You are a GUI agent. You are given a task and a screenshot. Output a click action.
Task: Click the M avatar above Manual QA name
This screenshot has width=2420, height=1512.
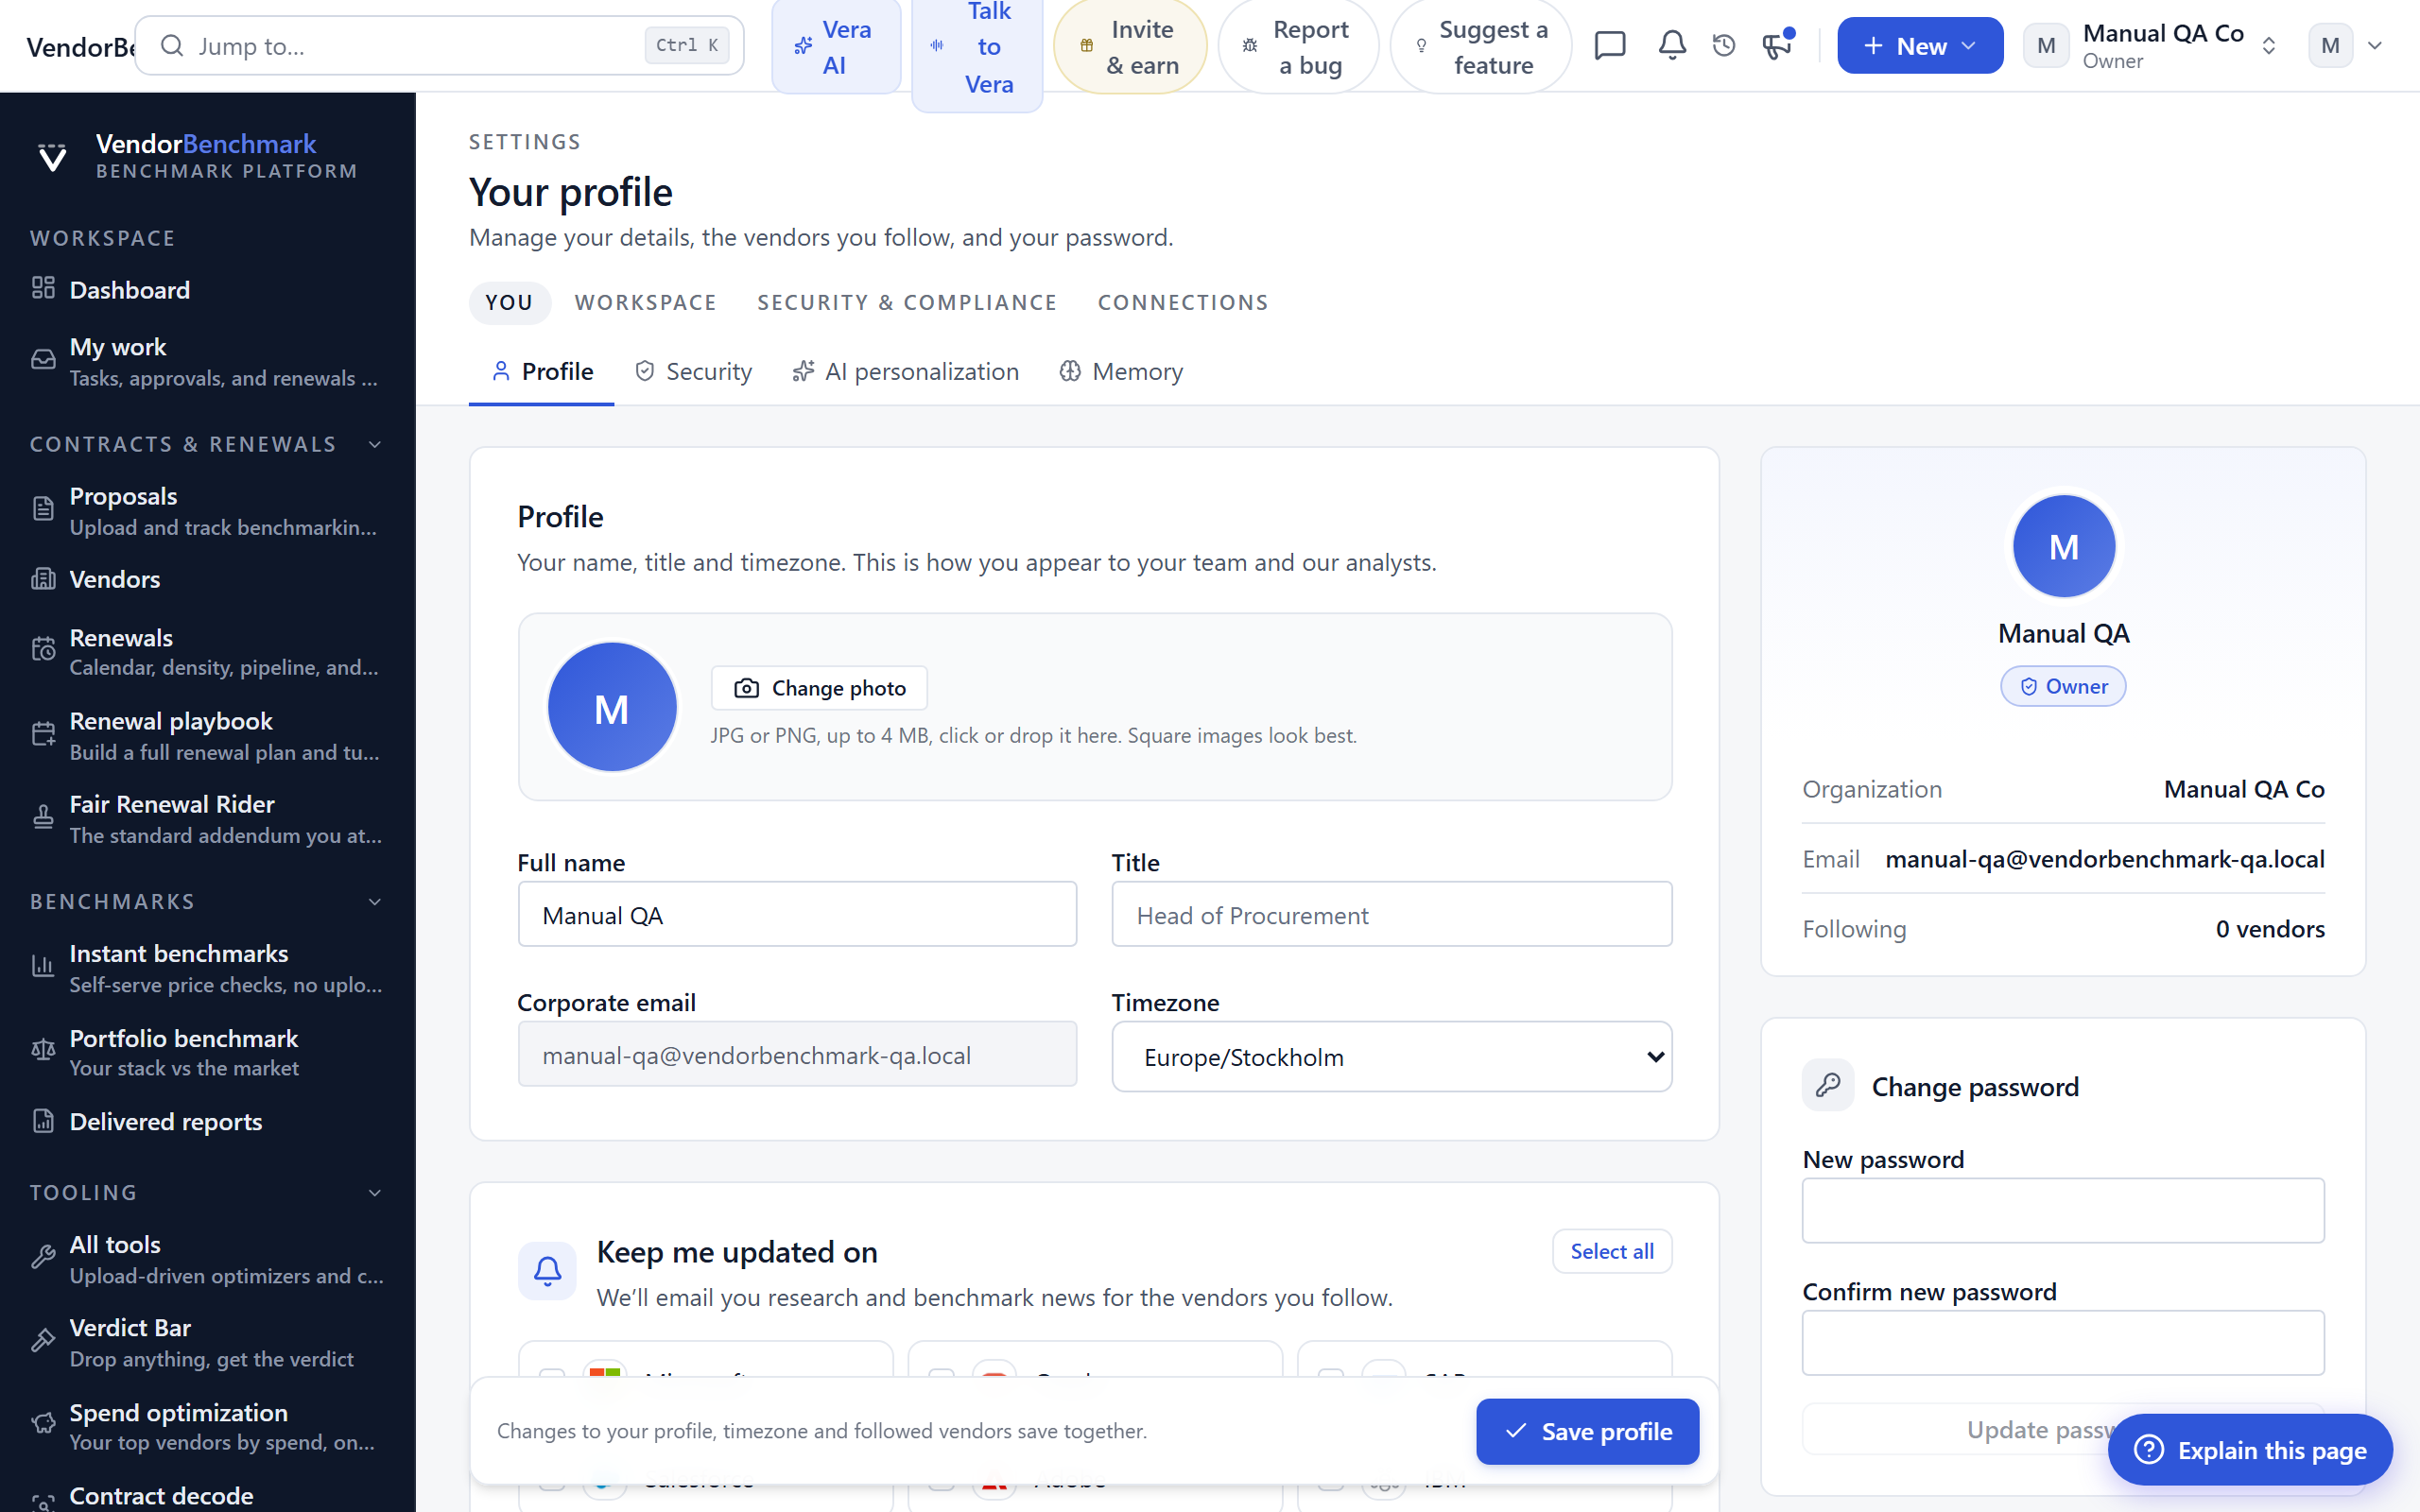coord(2063,546)
